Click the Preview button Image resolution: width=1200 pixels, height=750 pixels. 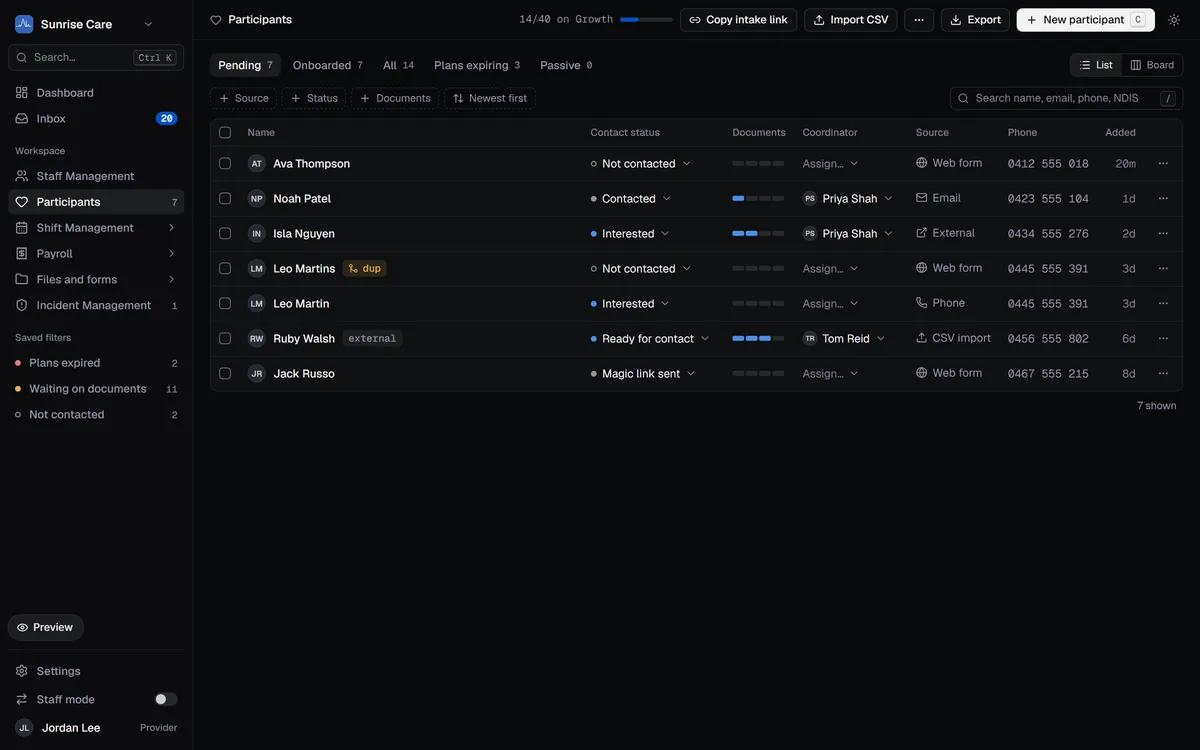click(45, 628)
